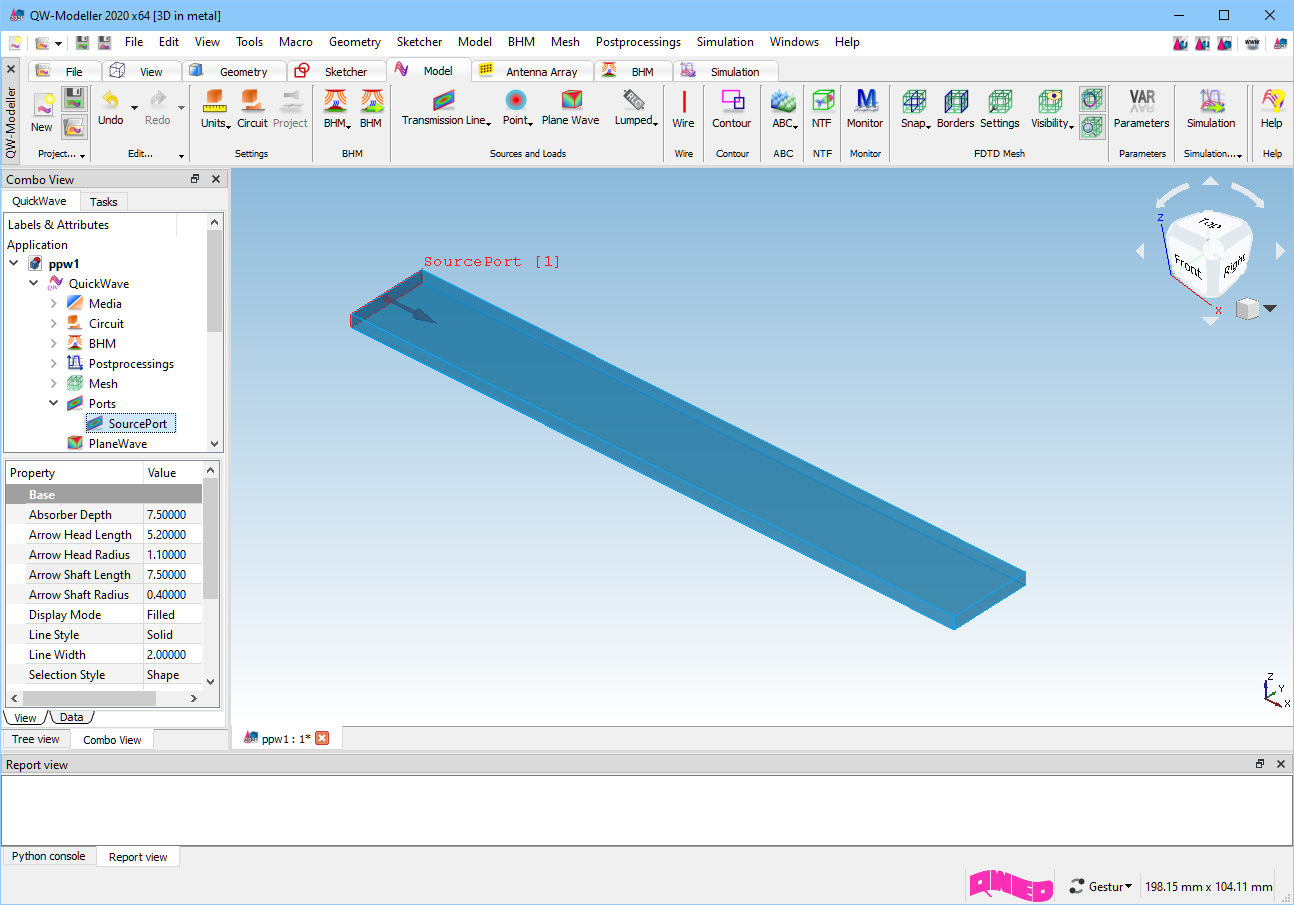Switch to the Antenna Array ribbon tab
Image resolution: width=1294 pixels, height=905 pixels.
coord(531,71)
